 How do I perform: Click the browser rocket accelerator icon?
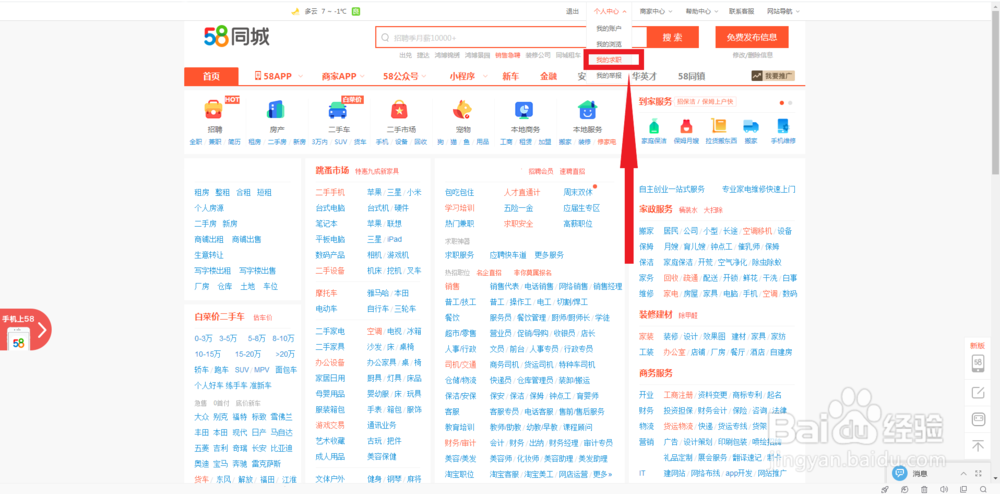point(885,490)
